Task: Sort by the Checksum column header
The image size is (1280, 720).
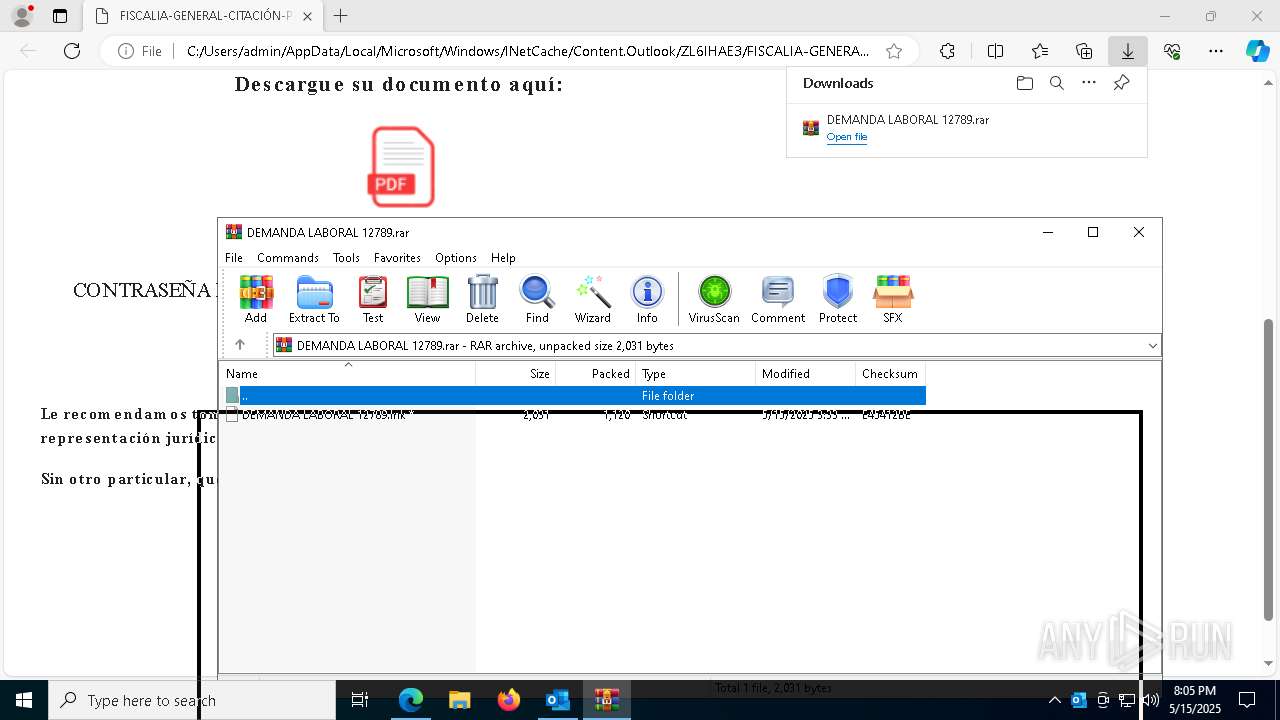Action: pos(891,373)
